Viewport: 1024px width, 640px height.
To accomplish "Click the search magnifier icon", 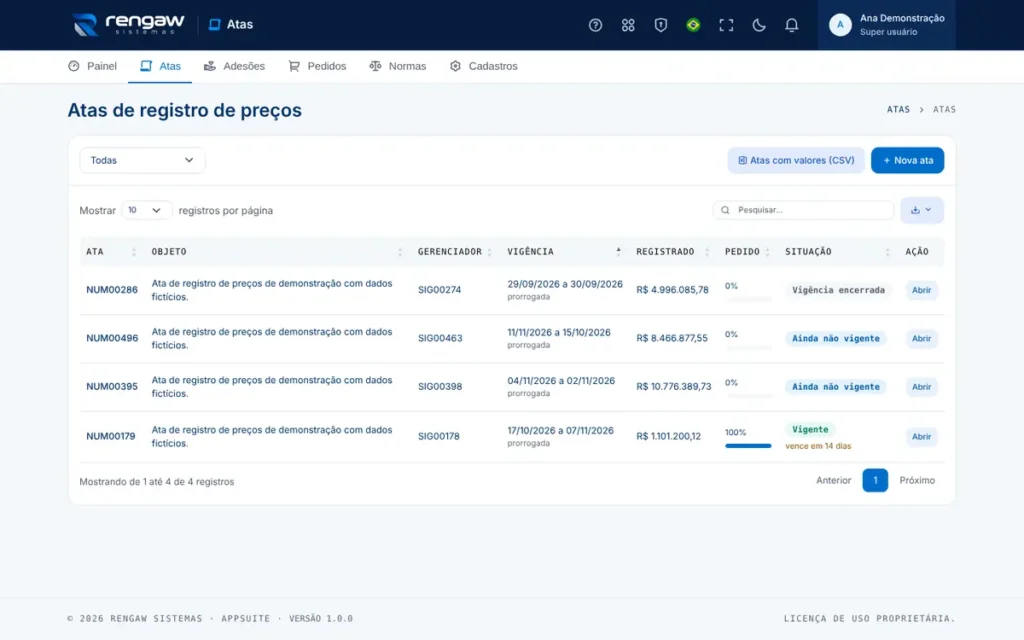I will 725,210.
